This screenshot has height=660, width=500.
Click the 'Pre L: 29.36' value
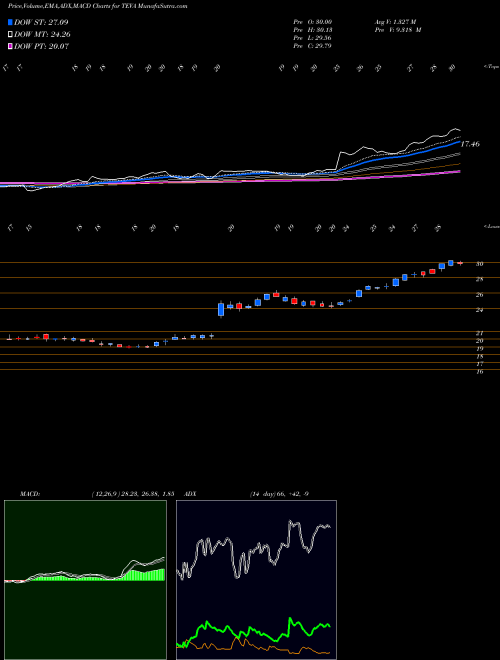tap(313, 38)
